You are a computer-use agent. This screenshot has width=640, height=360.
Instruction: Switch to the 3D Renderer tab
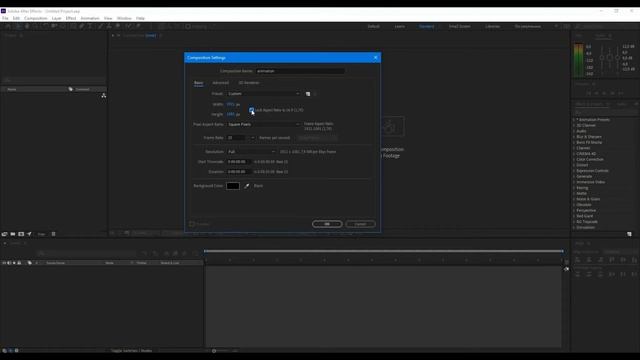pyautogui.click(x=249, y=83)
